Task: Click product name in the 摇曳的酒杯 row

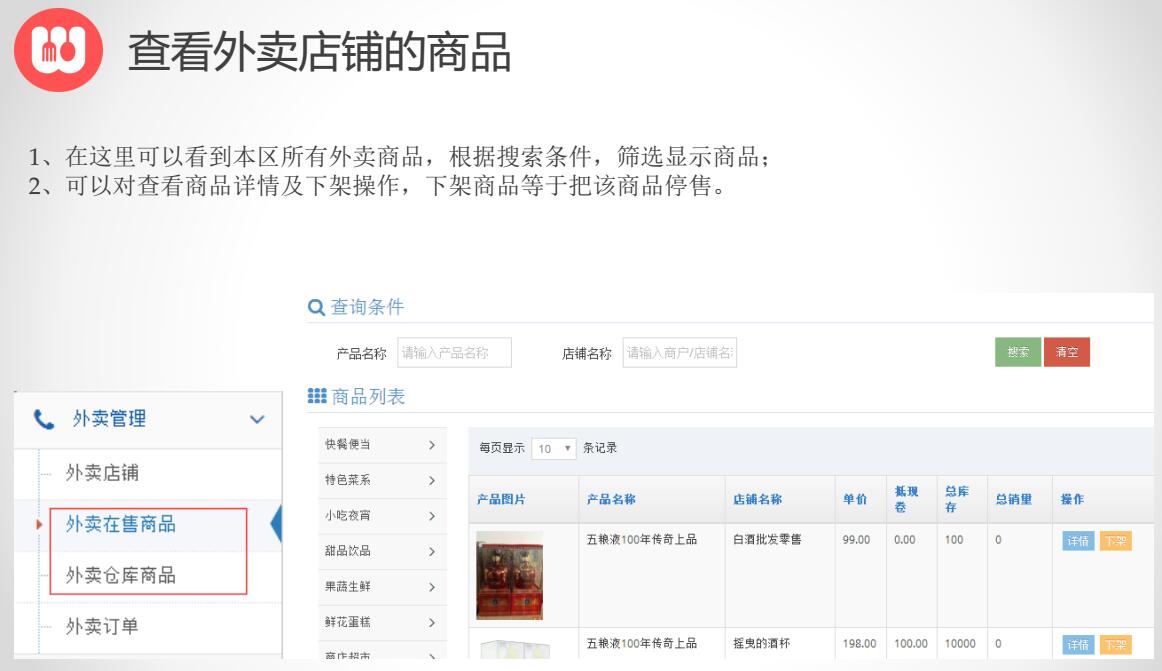Action: click(642, 644)
